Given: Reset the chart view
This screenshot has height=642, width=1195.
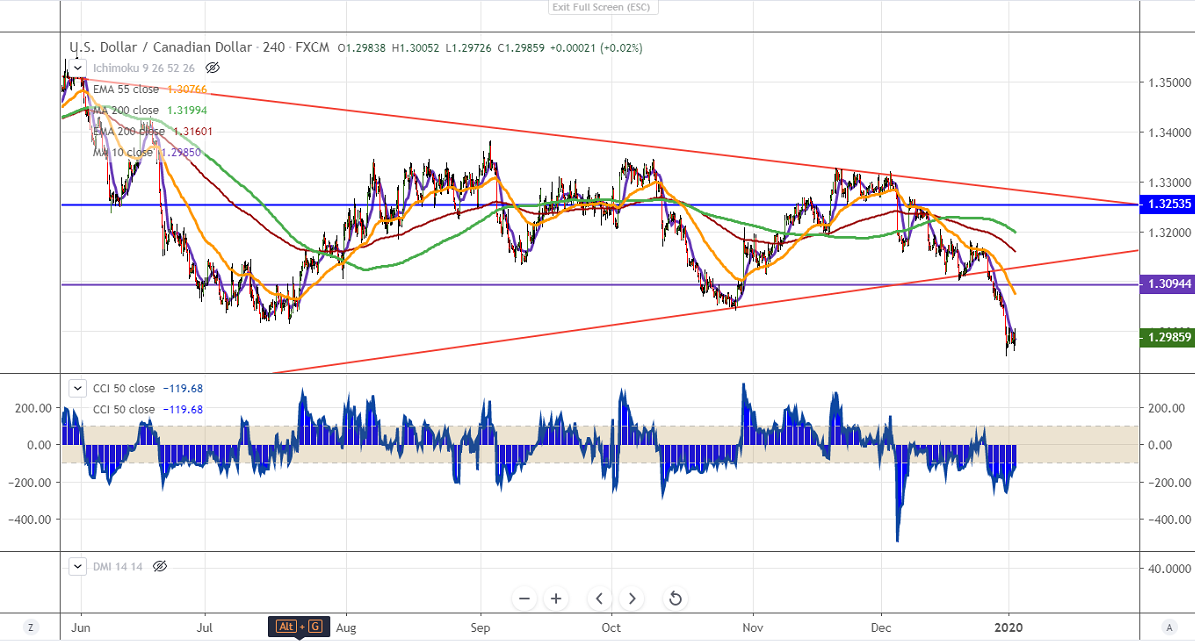Looking at the screenshot, I should pyautogui.click(x=675, y=599).
